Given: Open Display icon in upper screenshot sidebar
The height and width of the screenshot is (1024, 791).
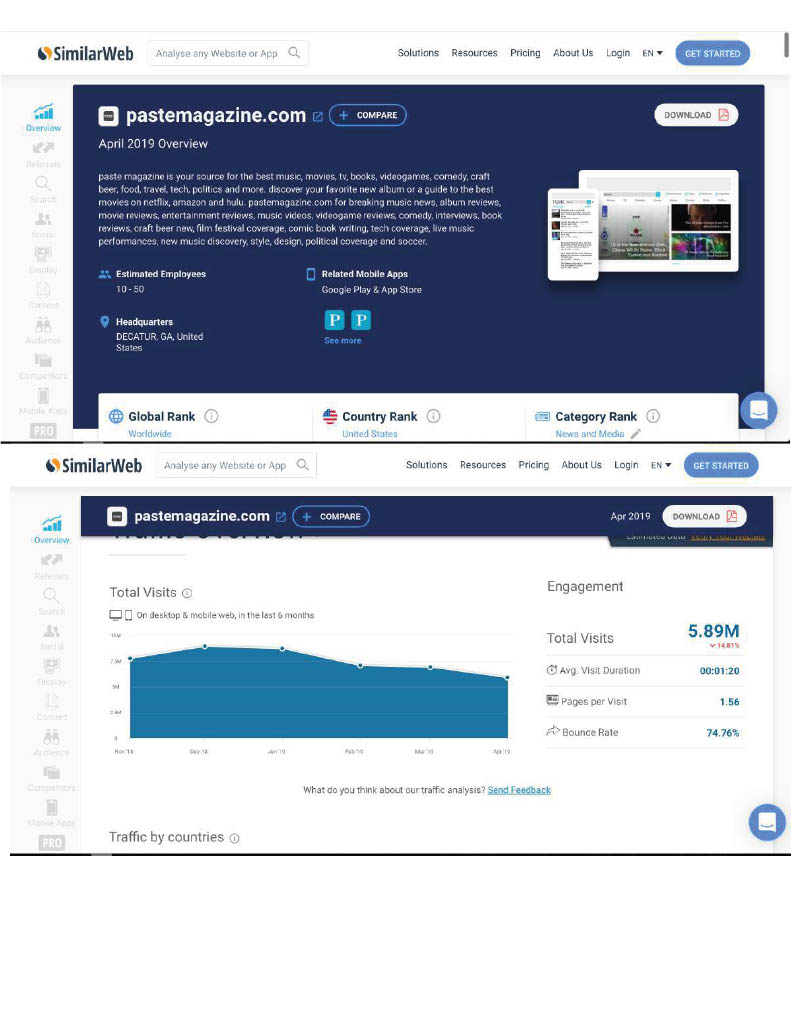Looking at the screenshot, I should [43, 254].
